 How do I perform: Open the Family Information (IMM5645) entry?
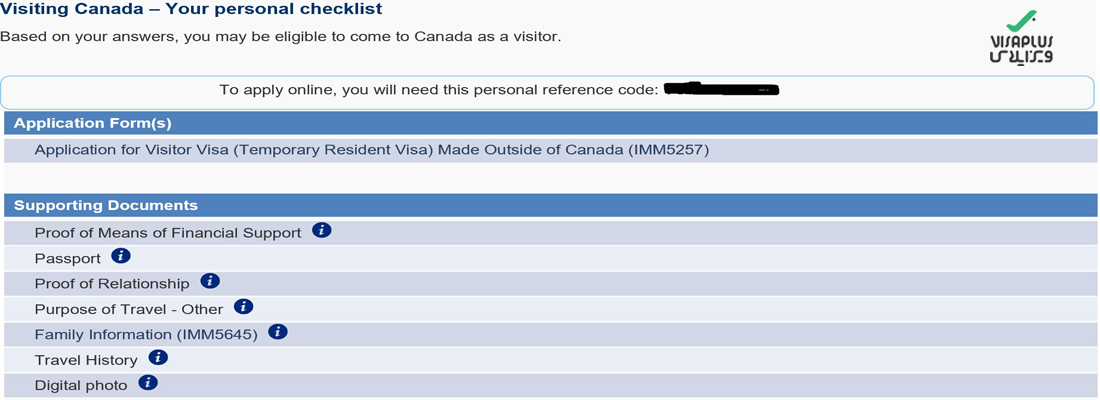[x=146, y=334]
